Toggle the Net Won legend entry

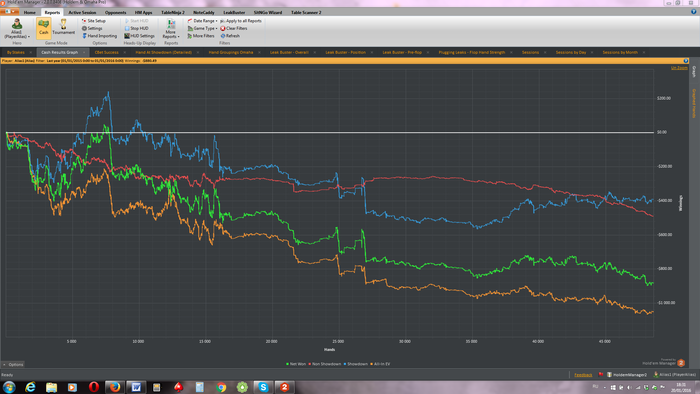[296, 364]
